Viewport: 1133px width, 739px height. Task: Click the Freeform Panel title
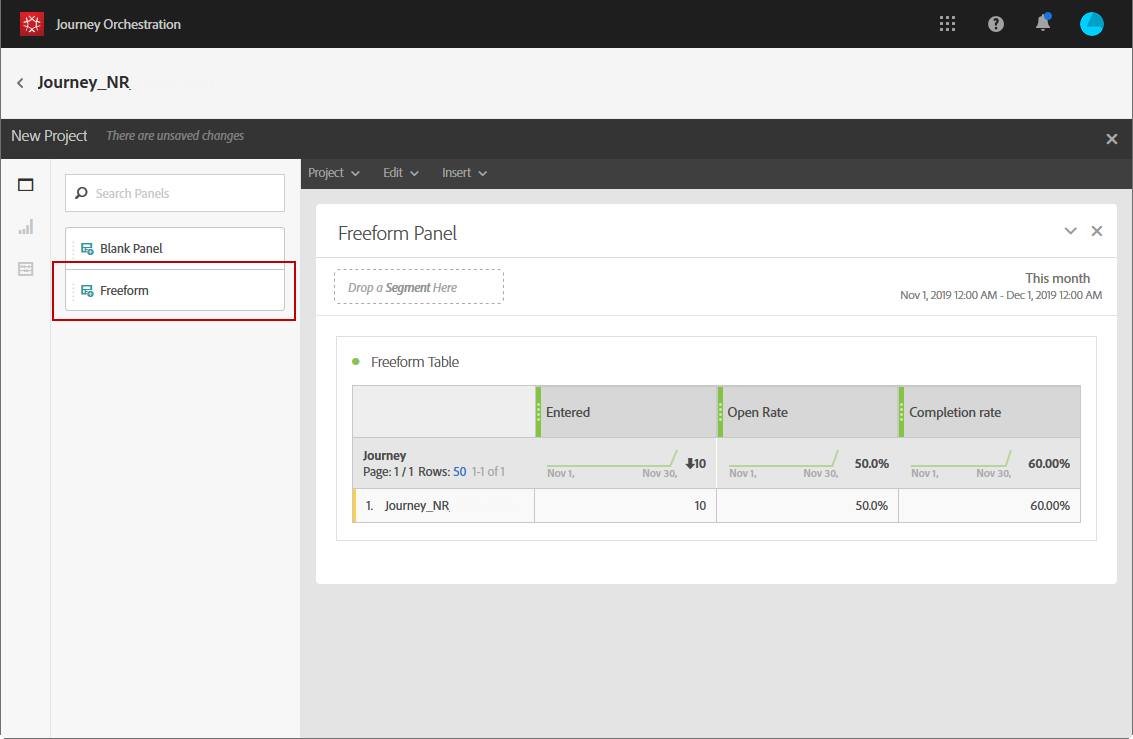(x=397, y=233)
